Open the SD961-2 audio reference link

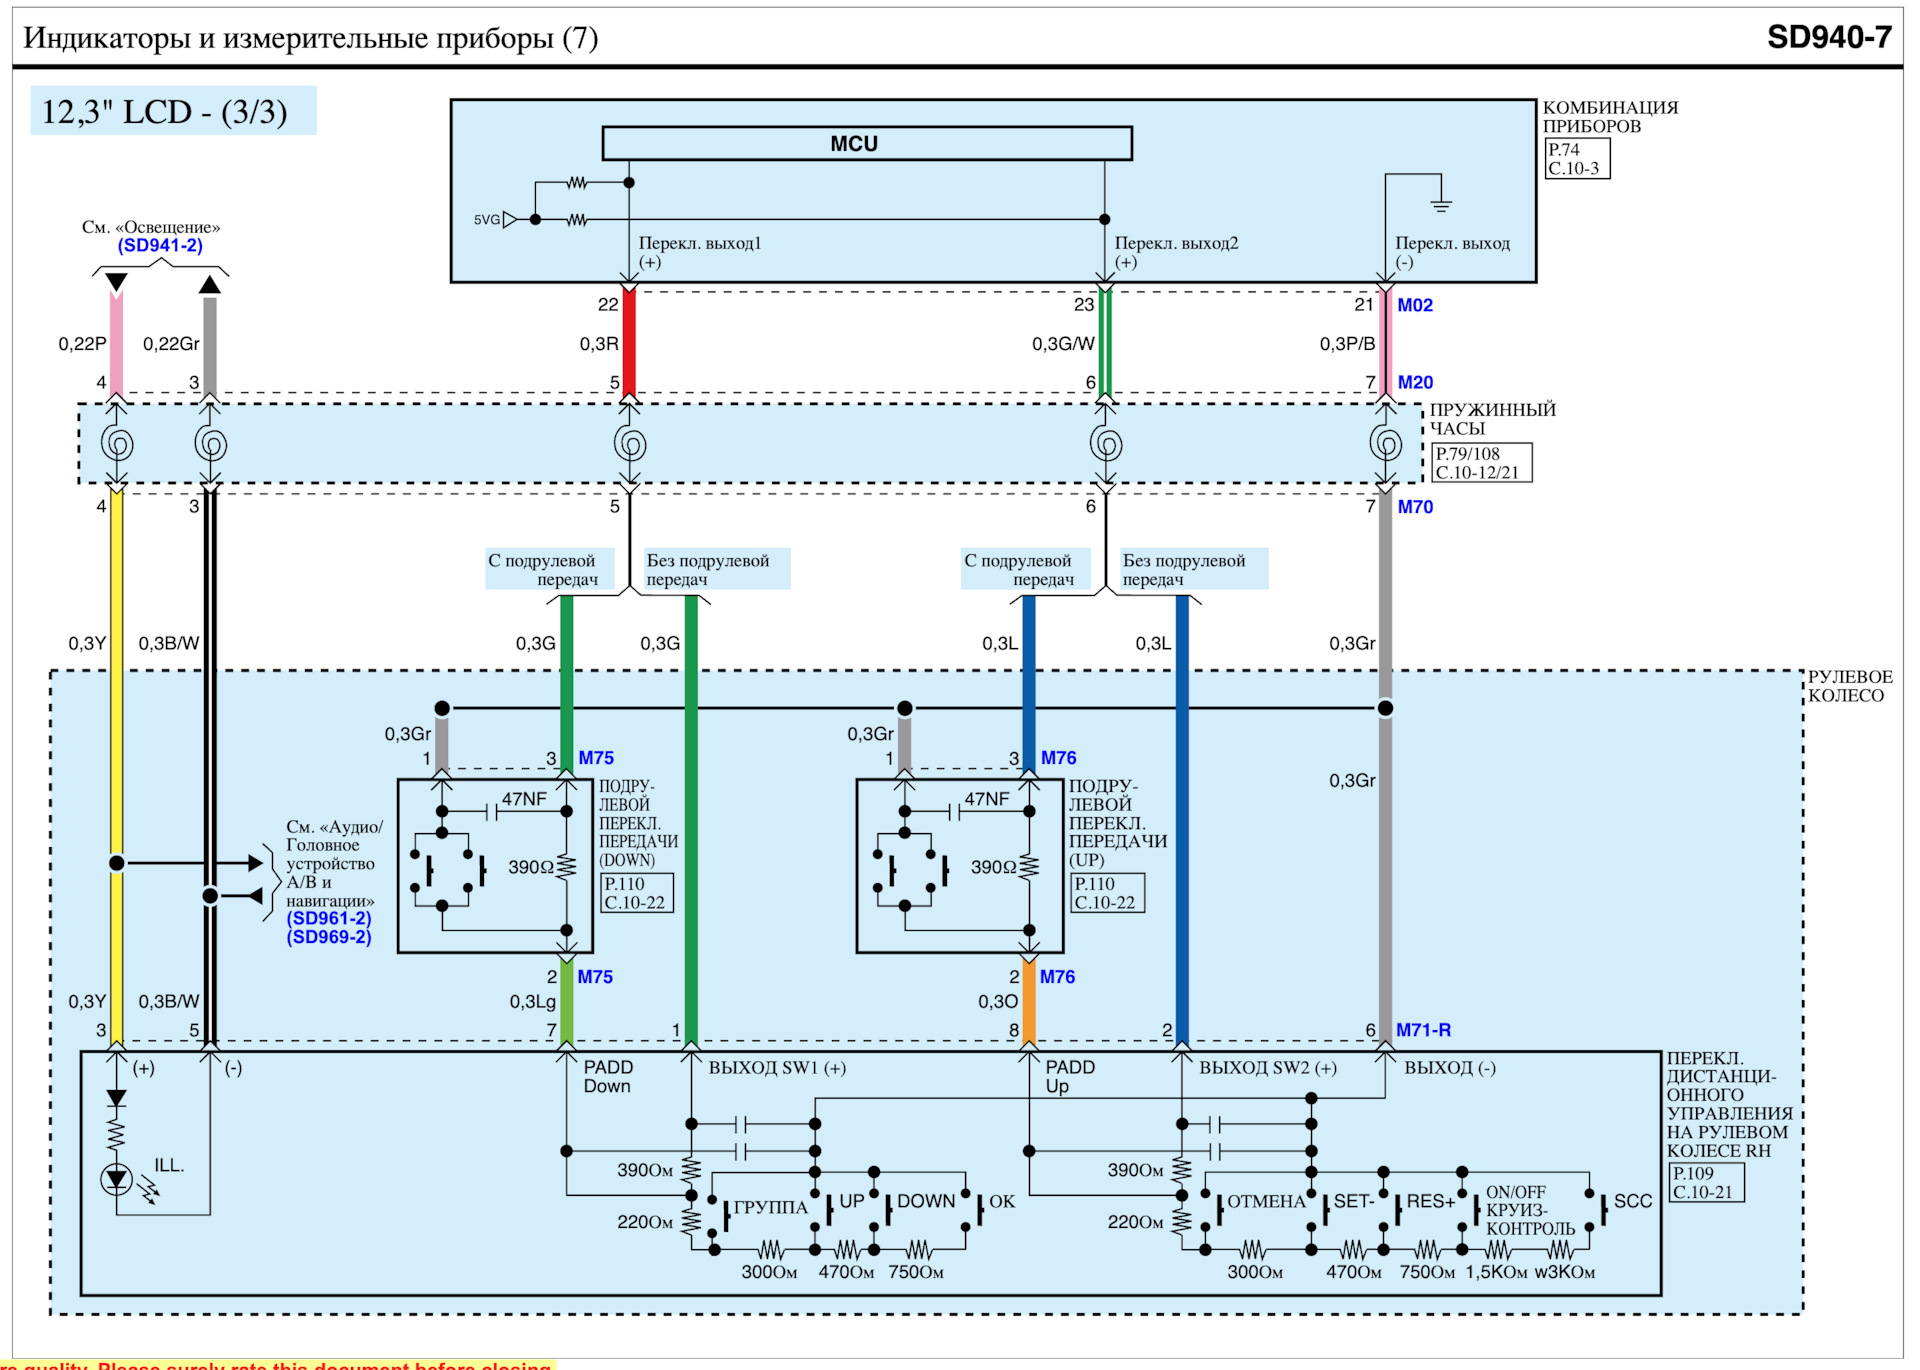[328, 918]
